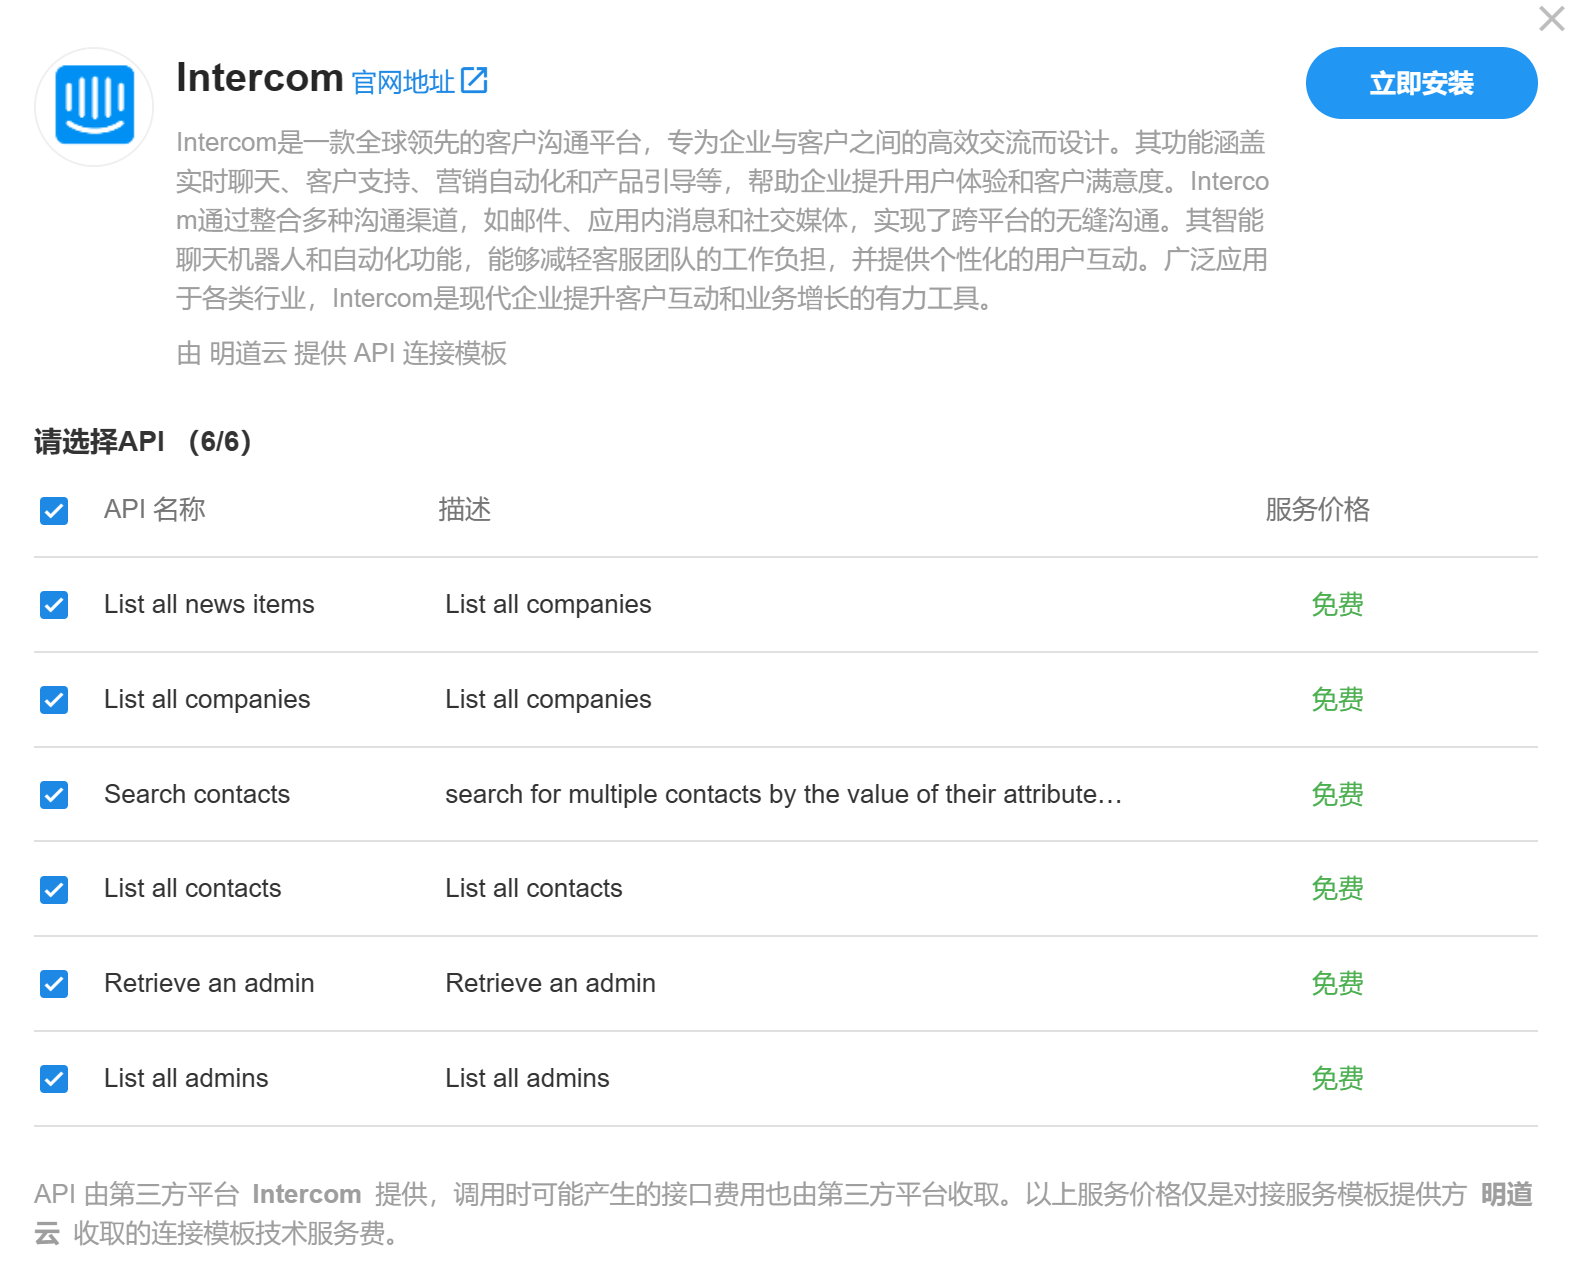Click the description of the List all news items row

[548, 604]
